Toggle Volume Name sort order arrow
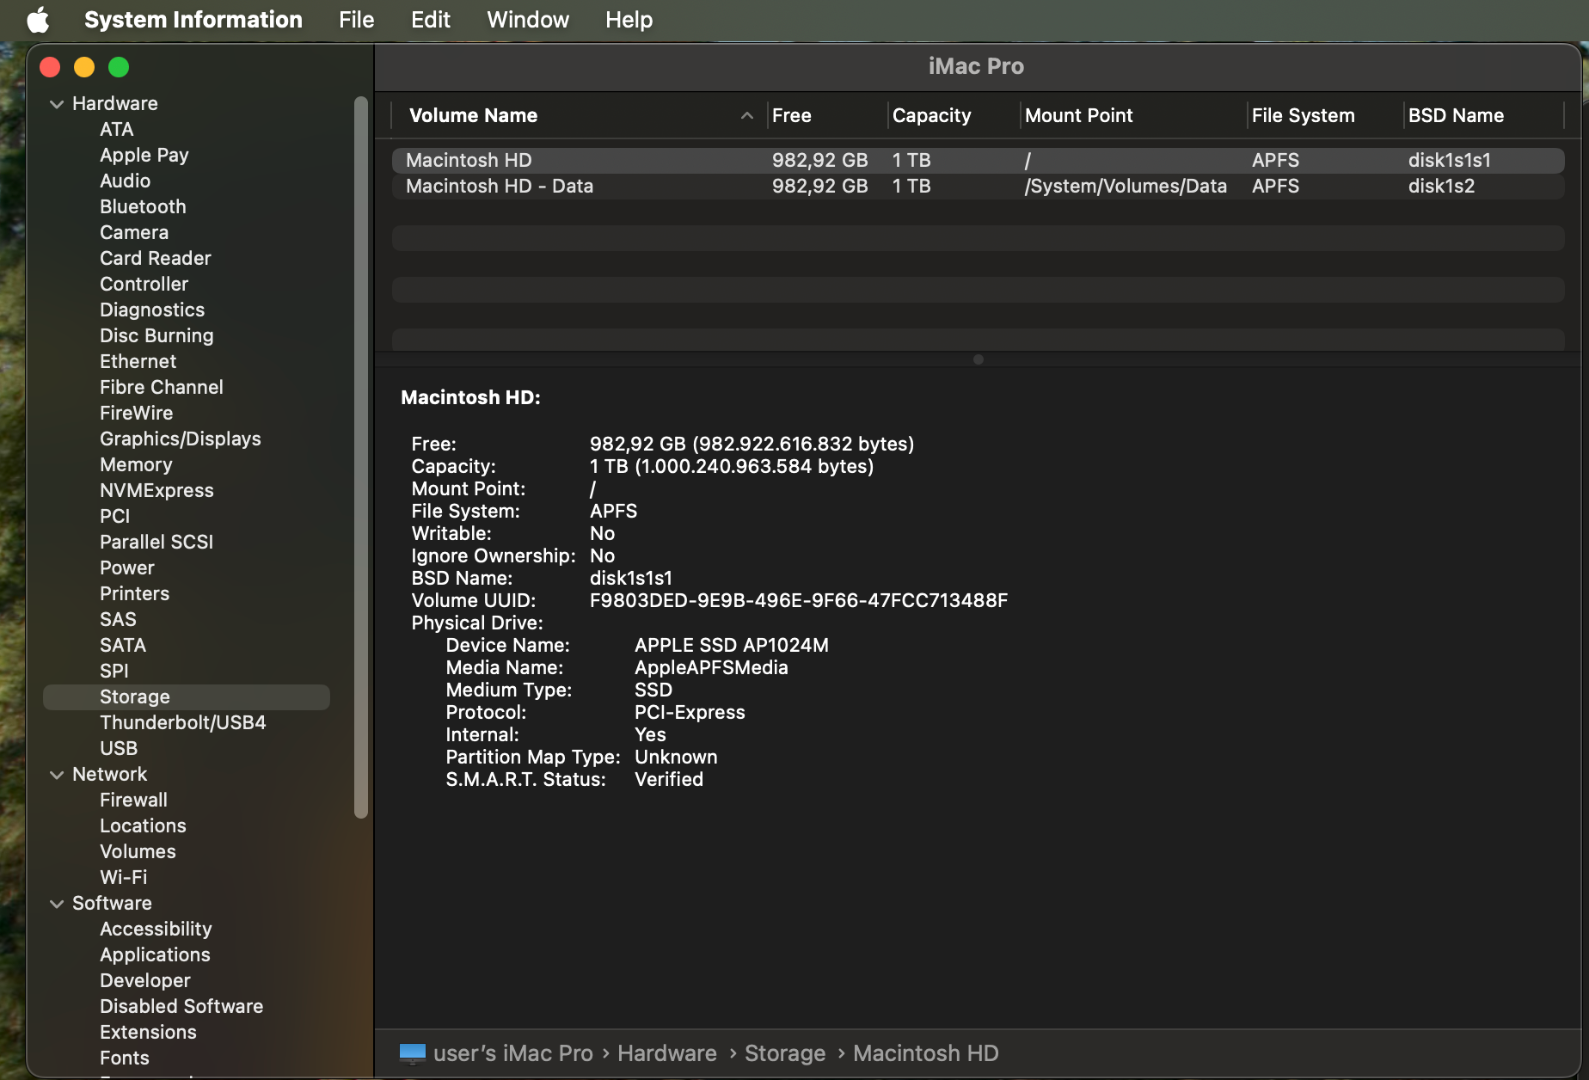Image resolution: width=1589 pixels, height=1080 pixels. tap(747, 116)
